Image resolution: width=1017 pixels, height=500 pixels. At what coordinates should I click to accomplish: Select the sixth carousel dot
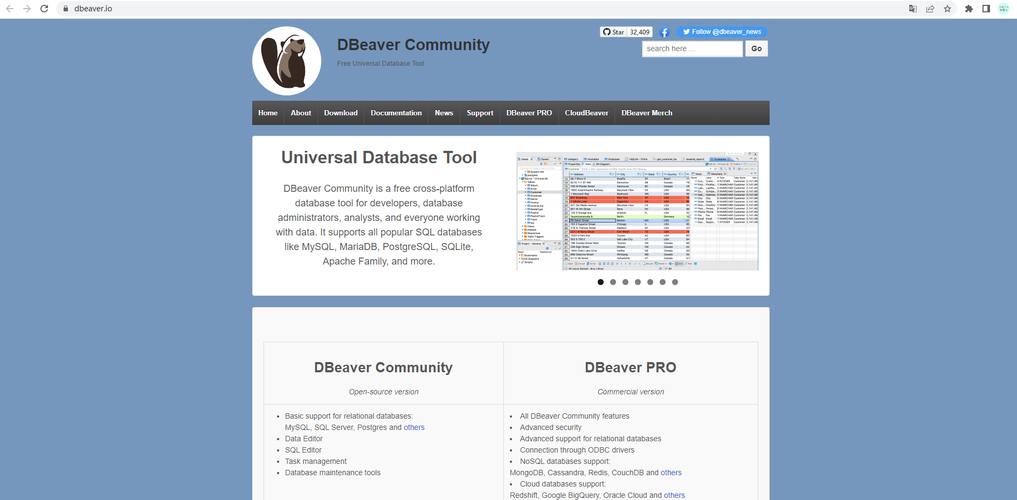coord(662,282)
